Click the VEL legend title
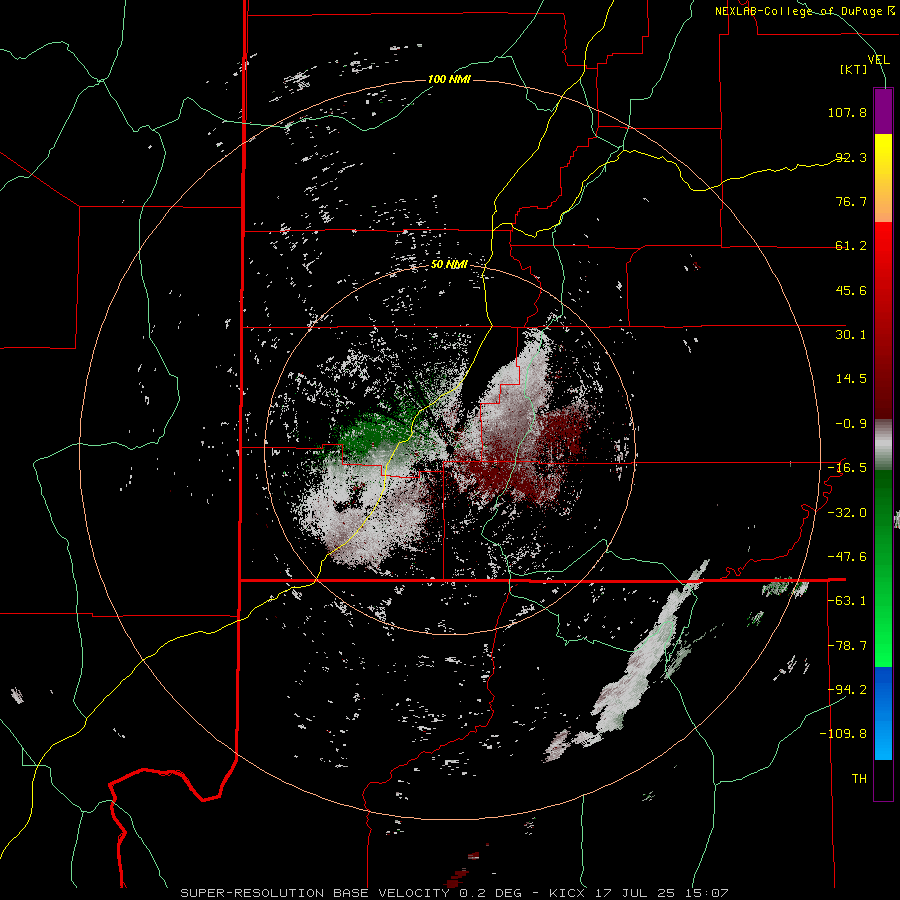 tap(878, 60)
